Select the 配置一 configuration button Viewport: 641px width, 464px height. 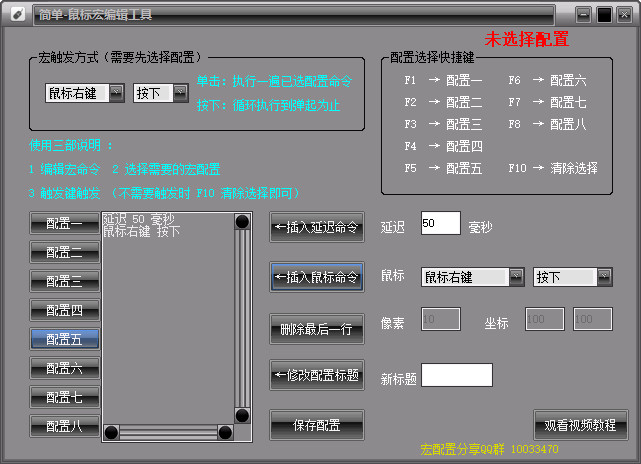pos(65,223)
